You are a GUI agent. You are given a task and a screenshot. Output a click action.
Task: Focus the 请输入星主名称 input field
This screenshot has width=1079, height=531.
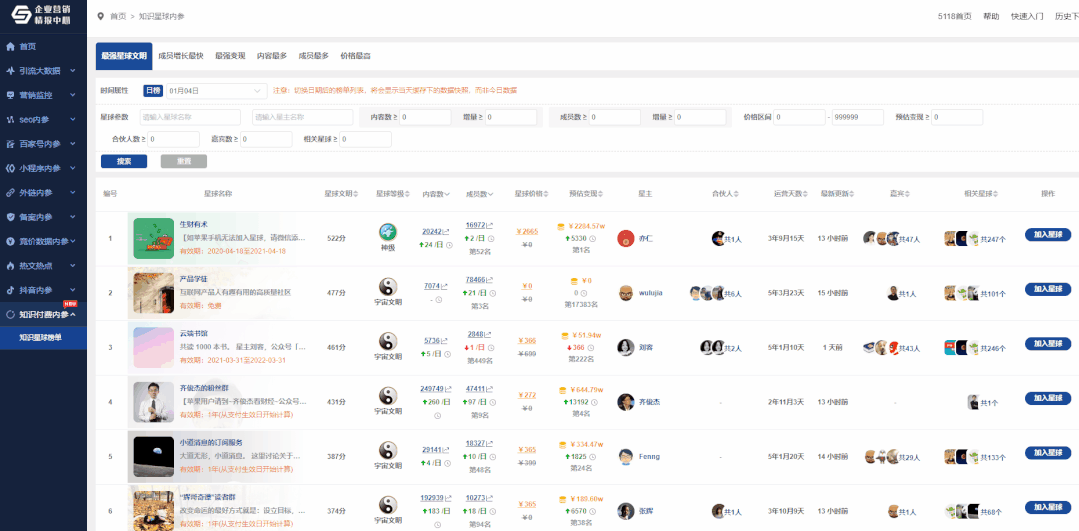click(x=302, y=118)
